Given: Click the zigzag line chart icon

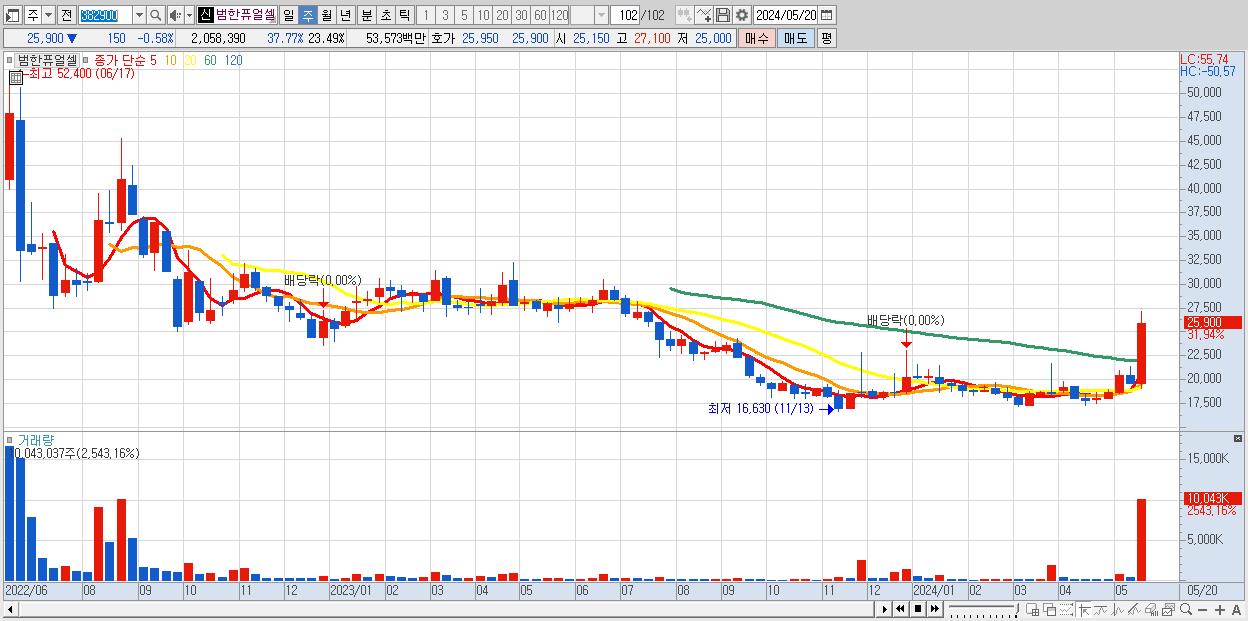Looking at the screenshot, I should coord(1118,609).
